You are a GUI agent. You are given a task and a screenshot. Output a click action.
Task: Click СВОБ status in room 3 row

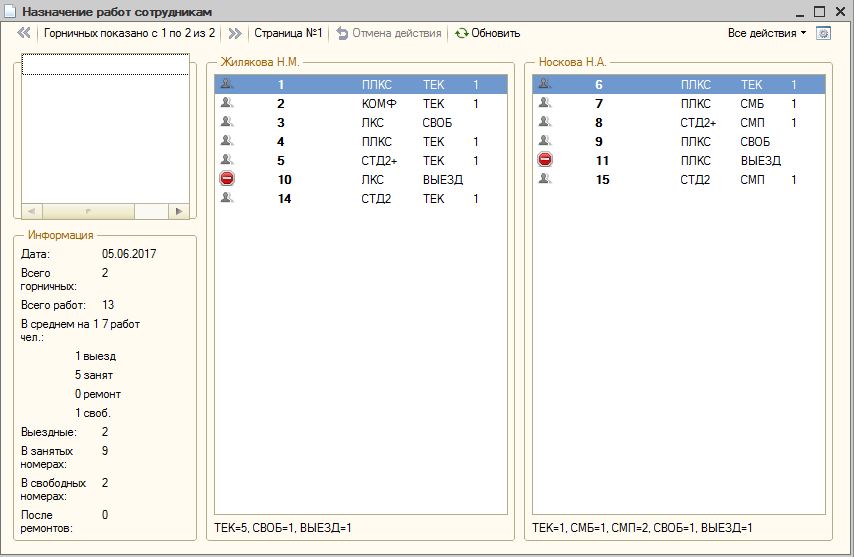coord(437,123)
